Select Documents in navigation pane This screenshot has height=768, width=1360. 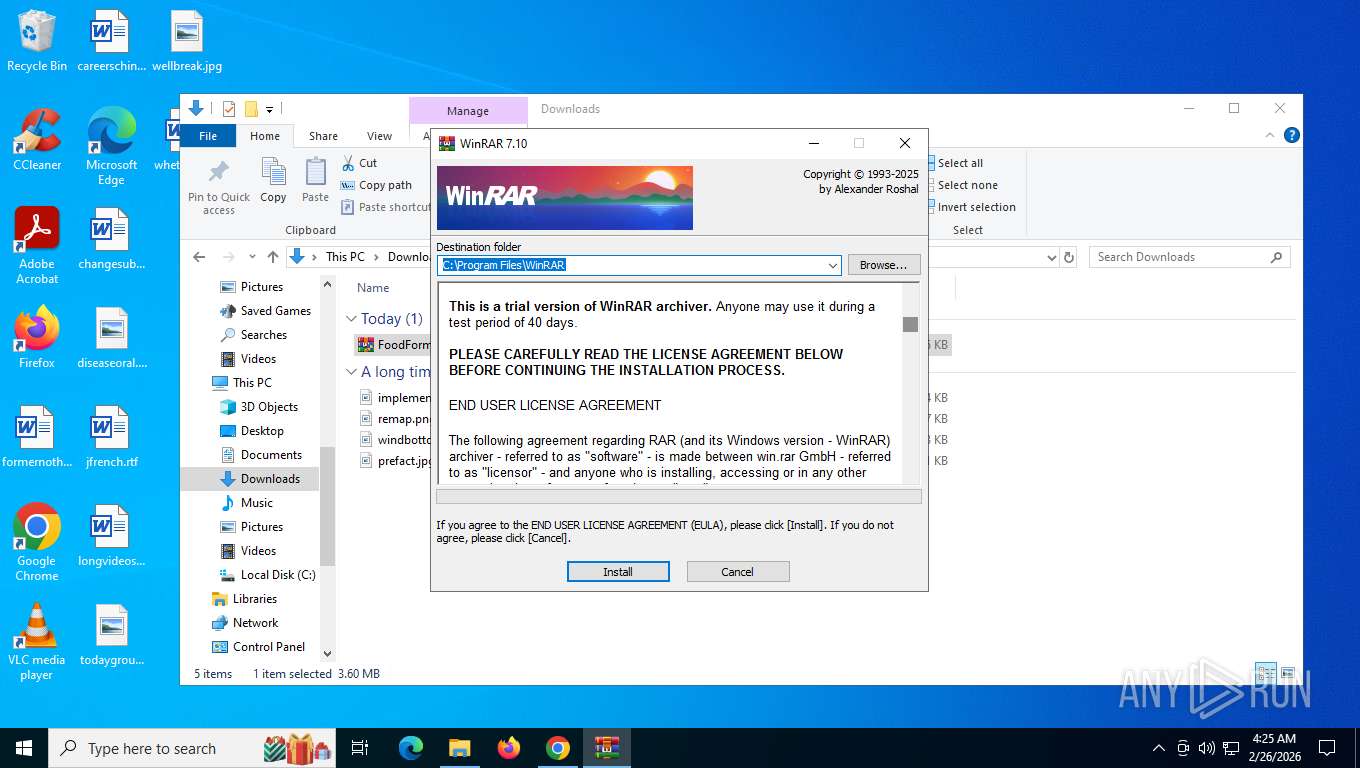click(261, 455)
